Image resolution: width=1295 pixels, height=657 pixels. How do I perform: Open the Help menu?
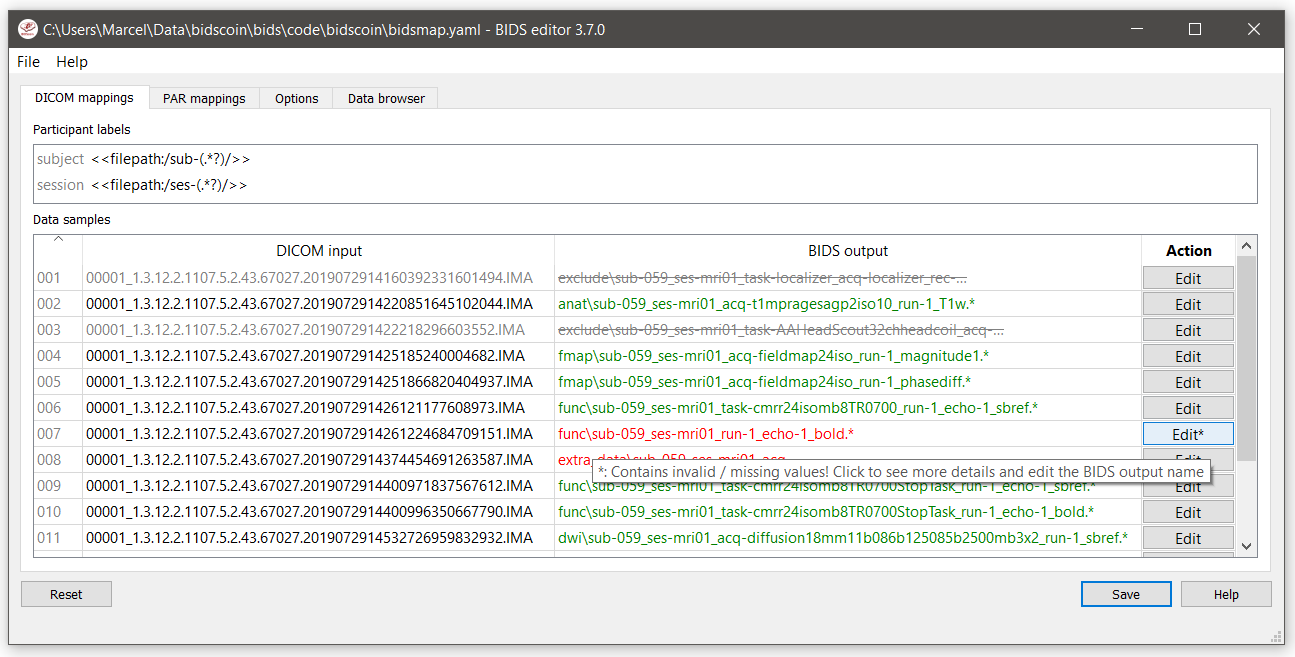coord(72,62)
